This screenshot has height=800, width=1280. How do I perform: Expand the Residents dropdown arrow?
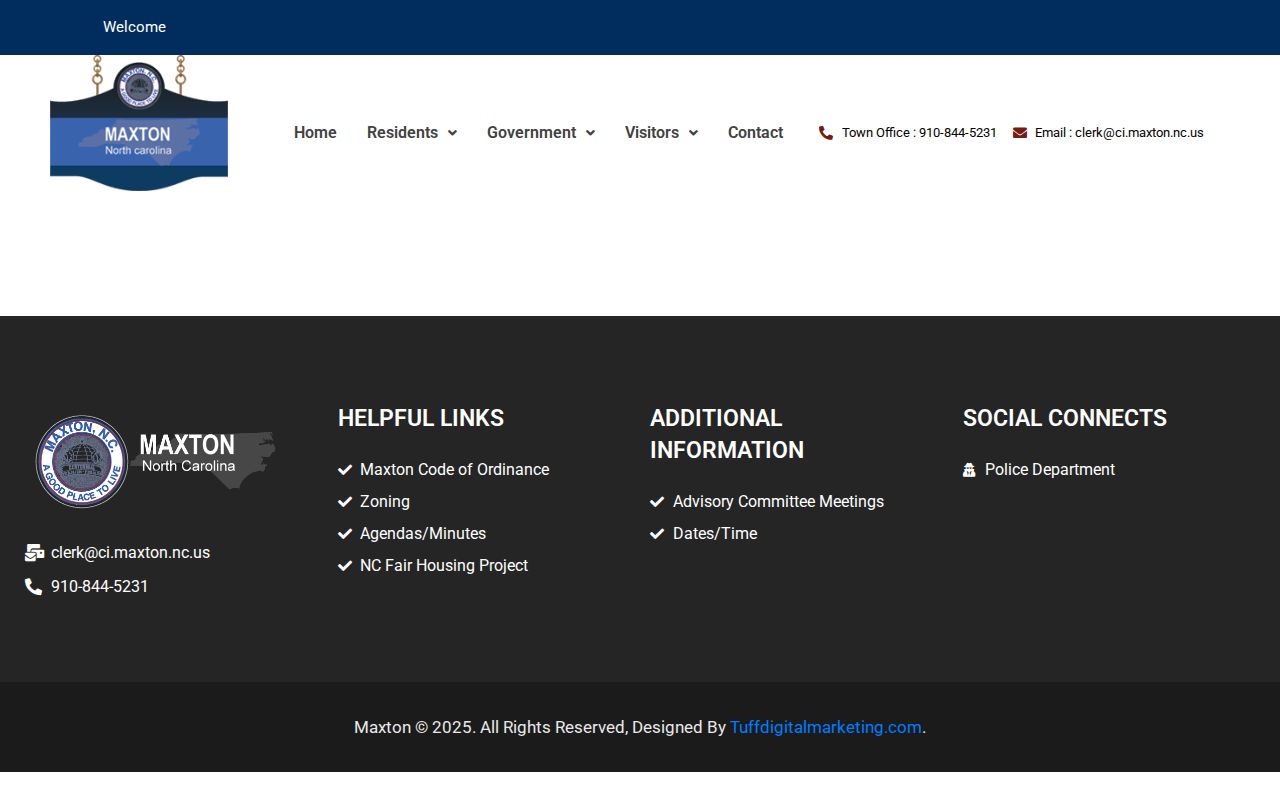(452, 133)
